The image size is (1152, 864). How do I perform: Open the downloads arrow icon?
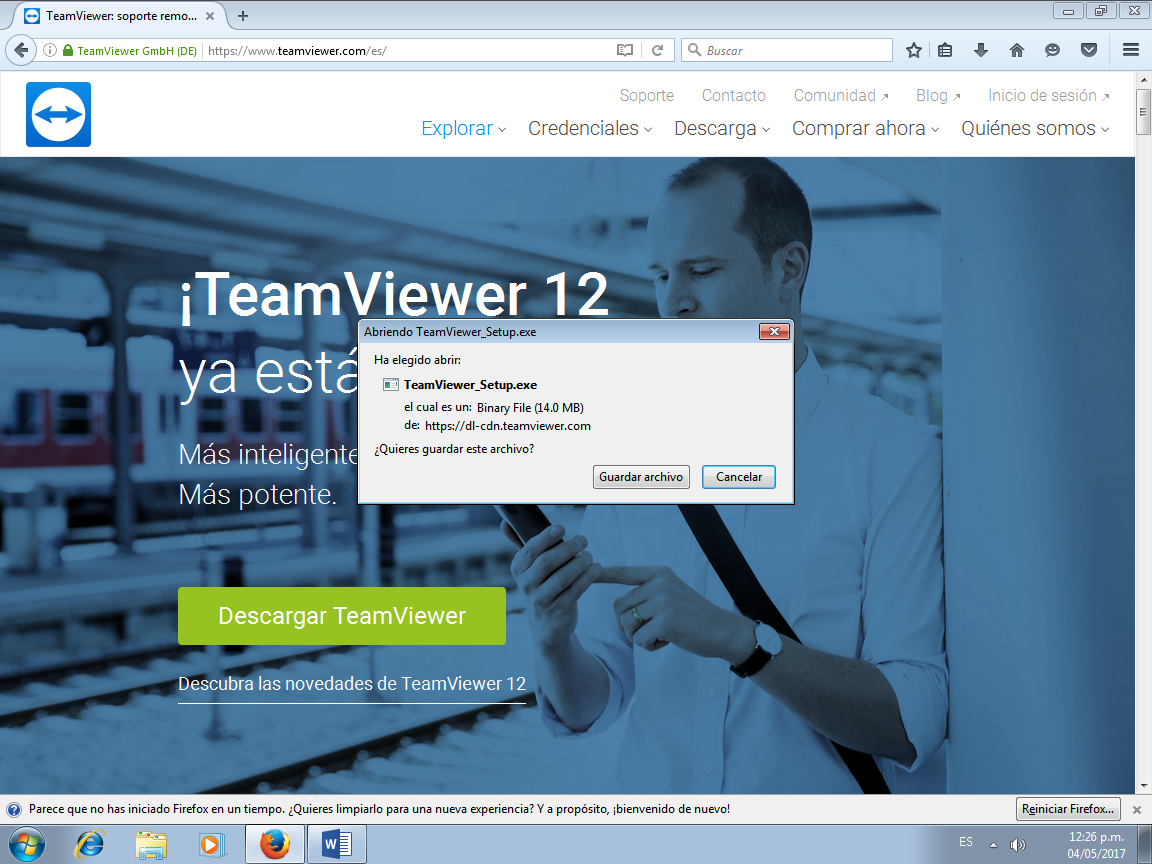(980, 49)
